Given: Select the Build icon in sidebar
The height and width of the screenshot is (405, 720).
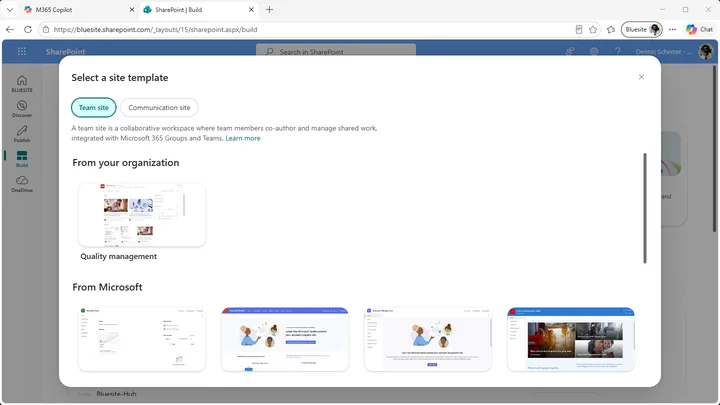Looking at the screenshot, I should point(22,158).
